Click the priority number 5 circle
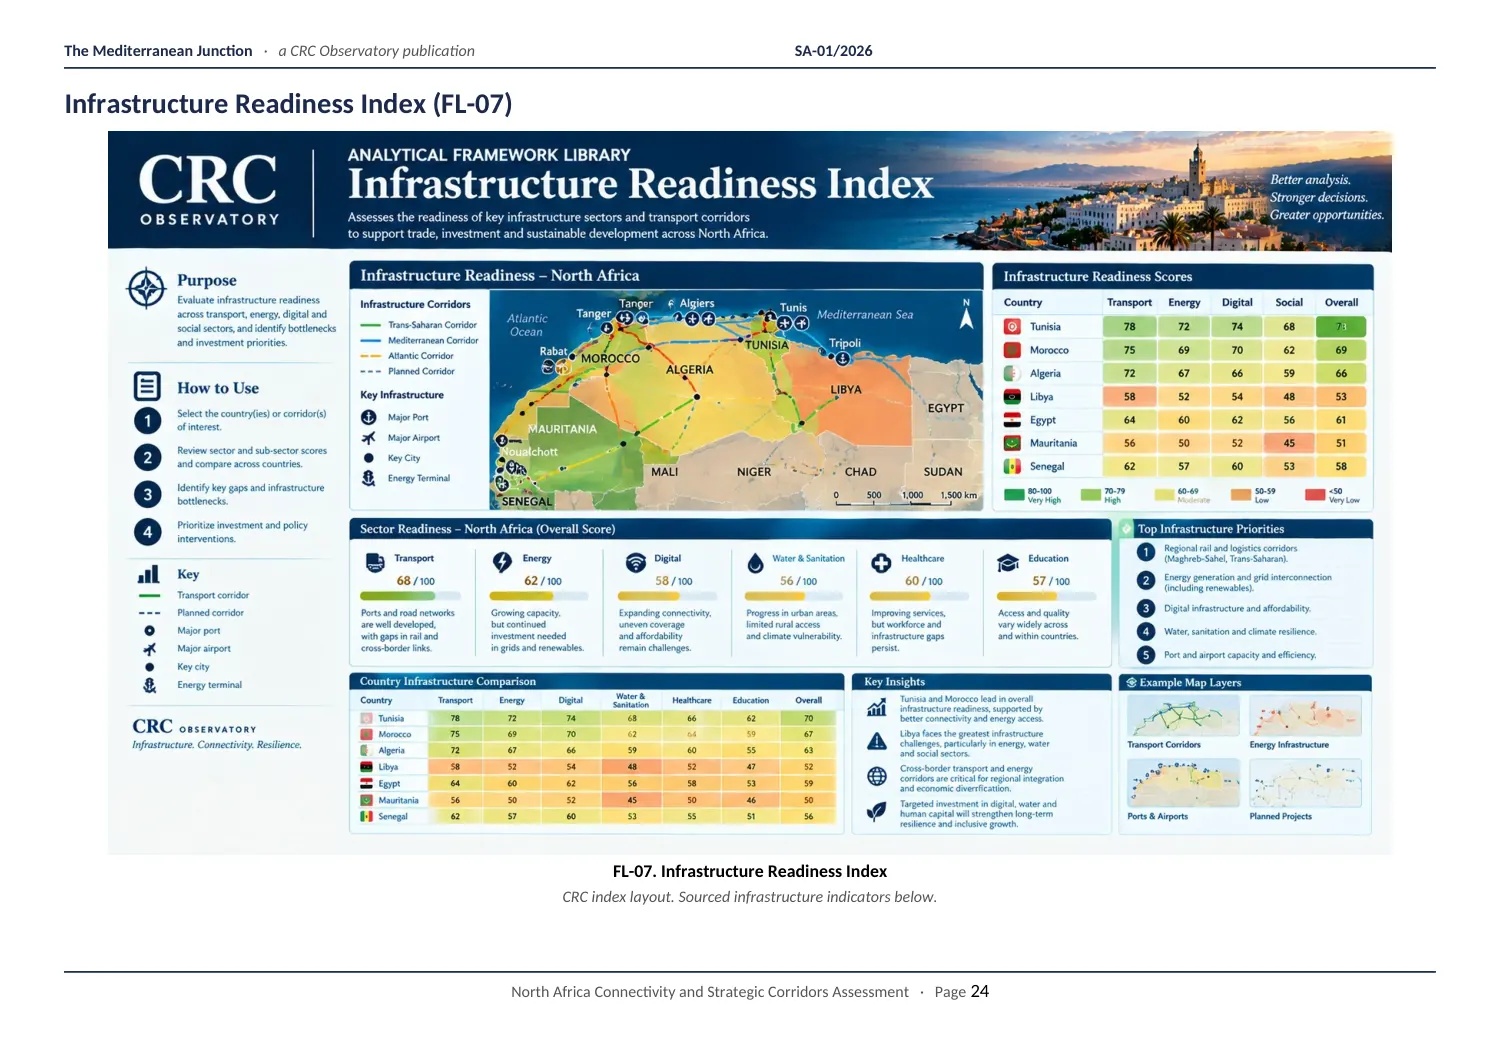Image resolution: width=1500 pixels, height=1061 pixels. point(1146,655)
